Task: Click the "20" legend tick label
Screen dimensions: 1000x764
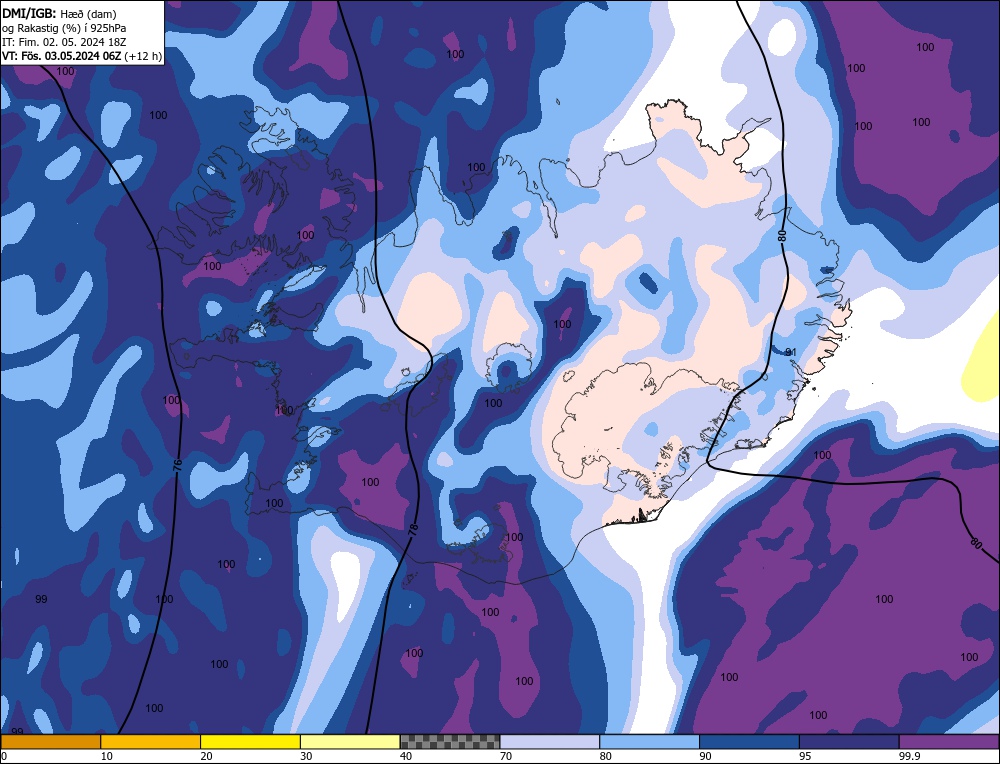Action: 207,756
